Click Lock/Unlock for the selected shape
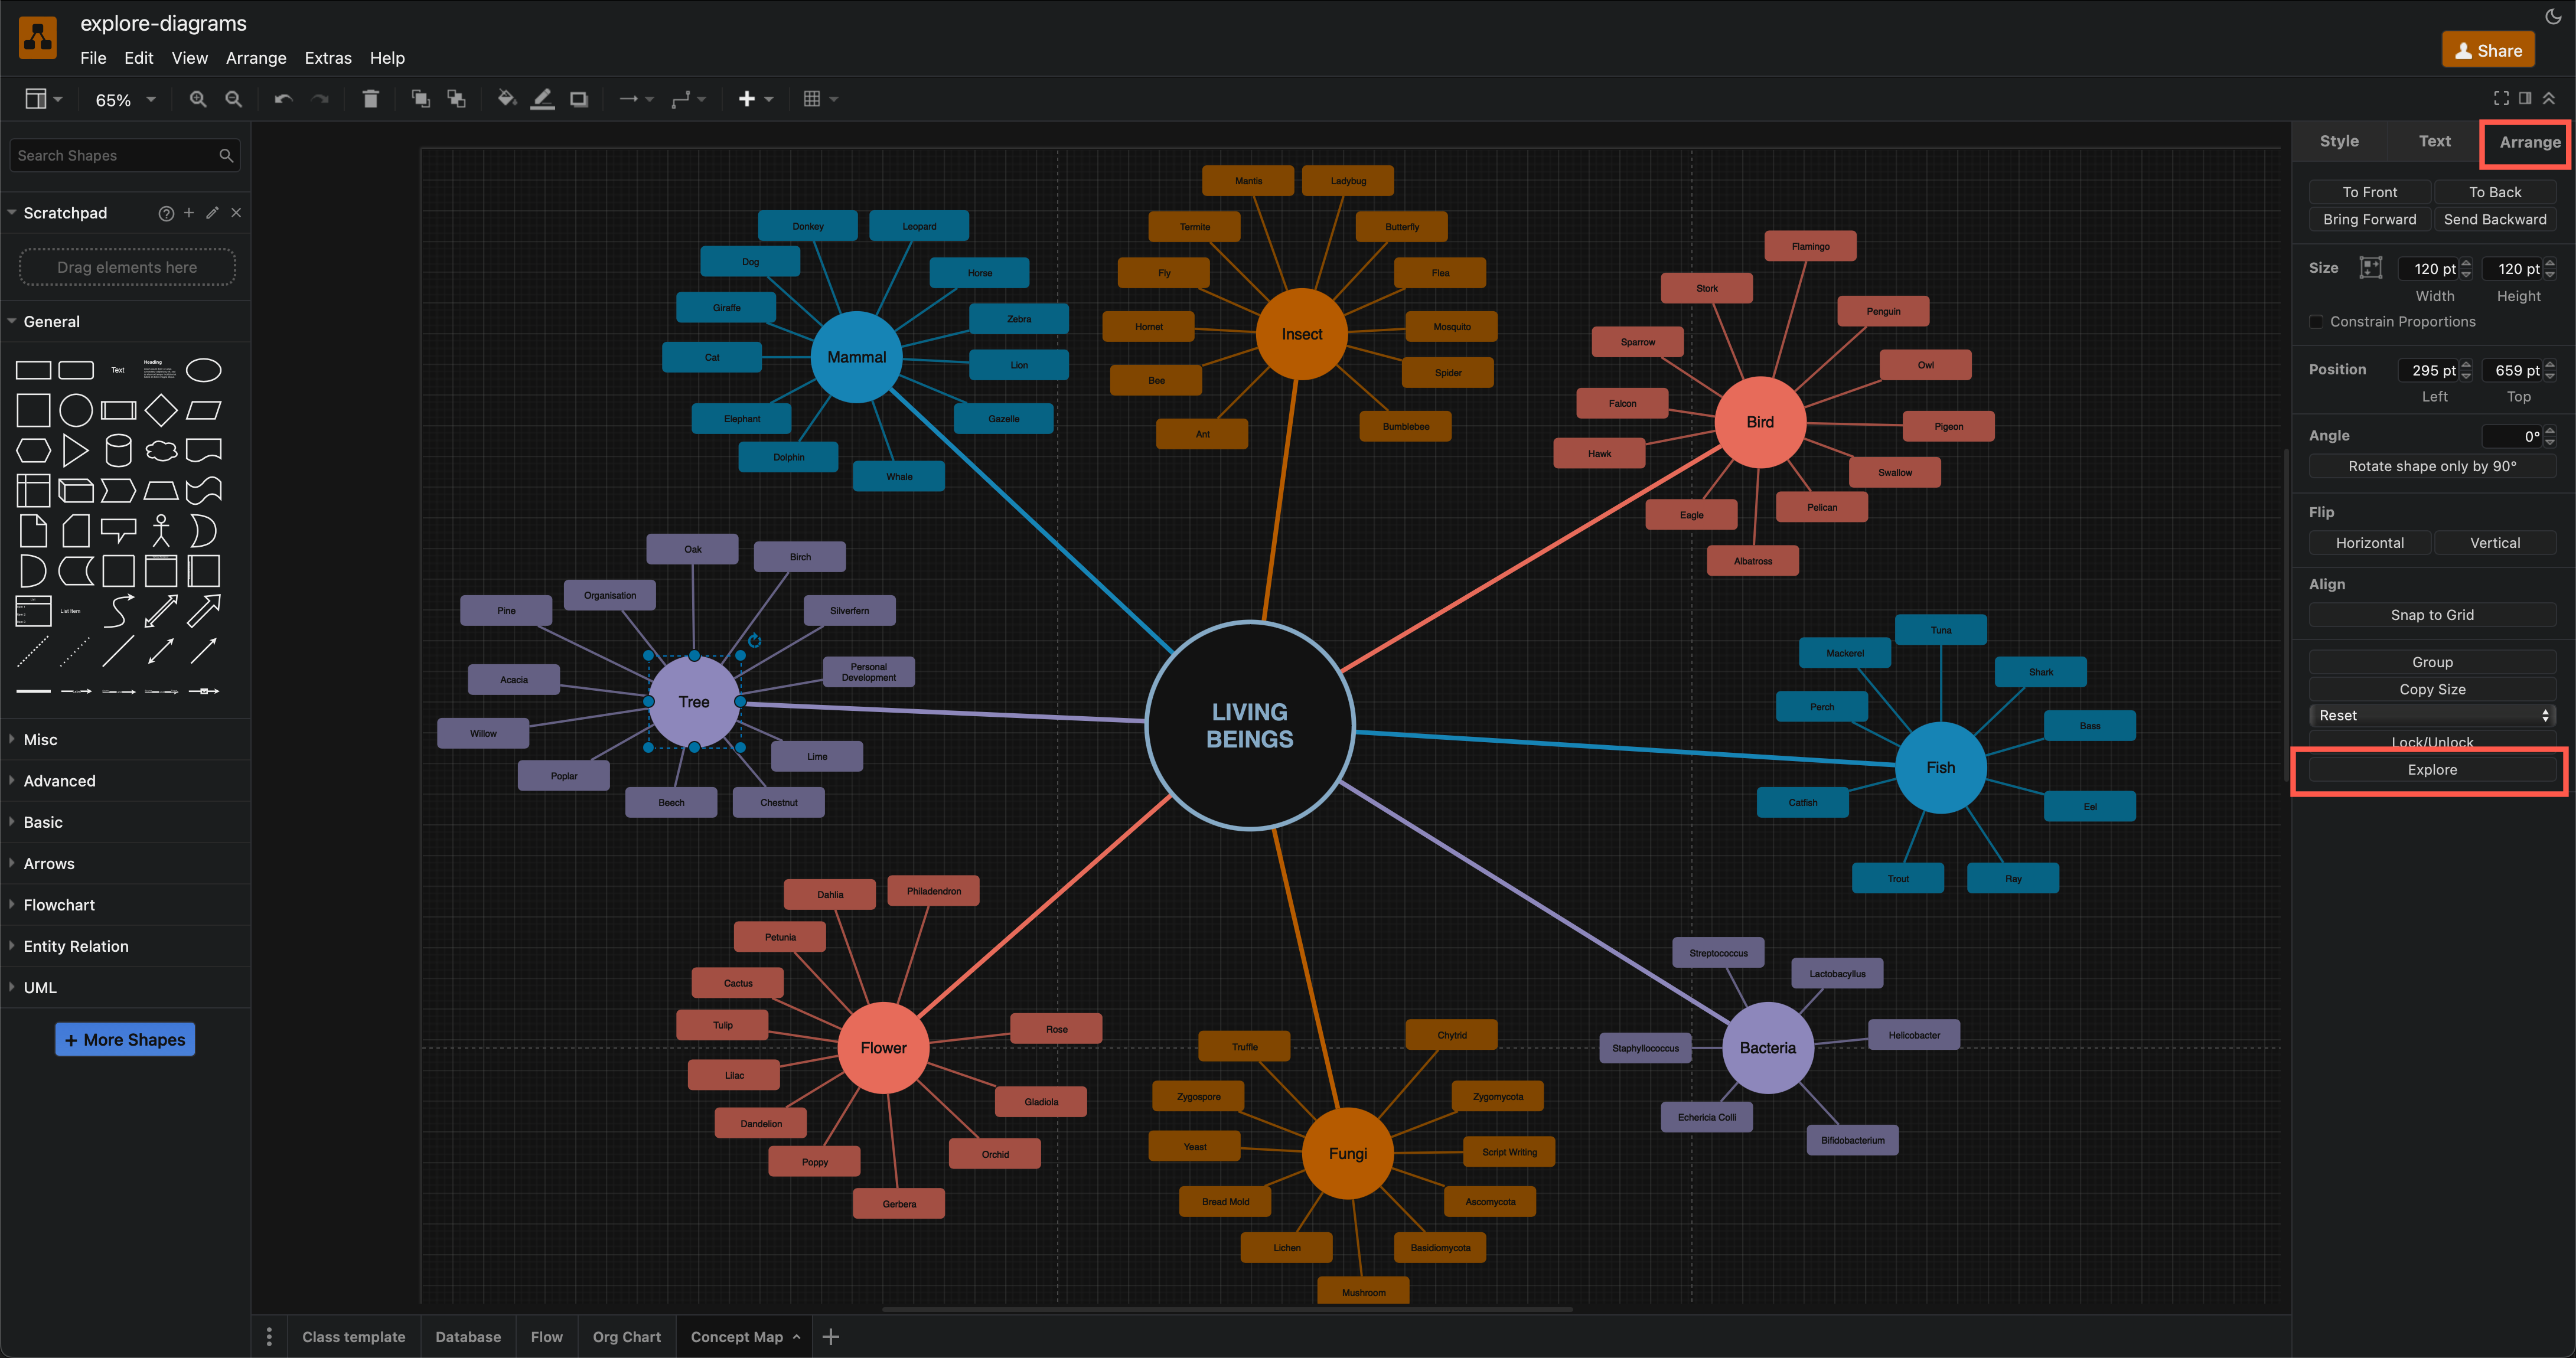 pos(2431,742)
